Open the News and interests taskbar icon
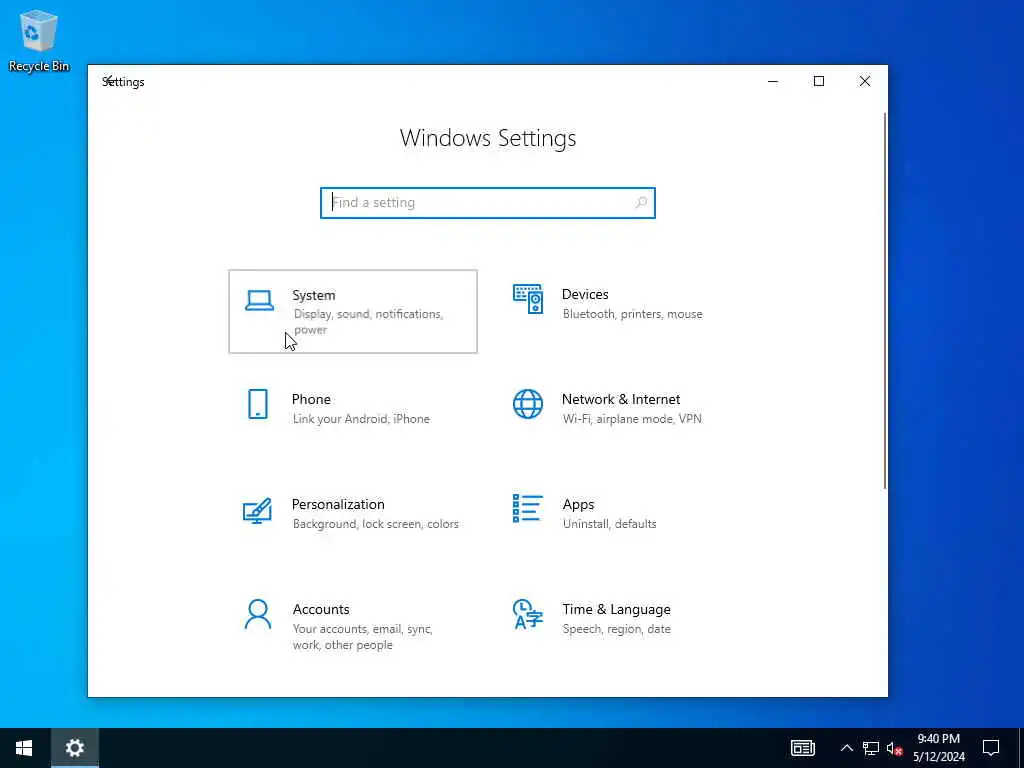 click(x=803, y=748)
